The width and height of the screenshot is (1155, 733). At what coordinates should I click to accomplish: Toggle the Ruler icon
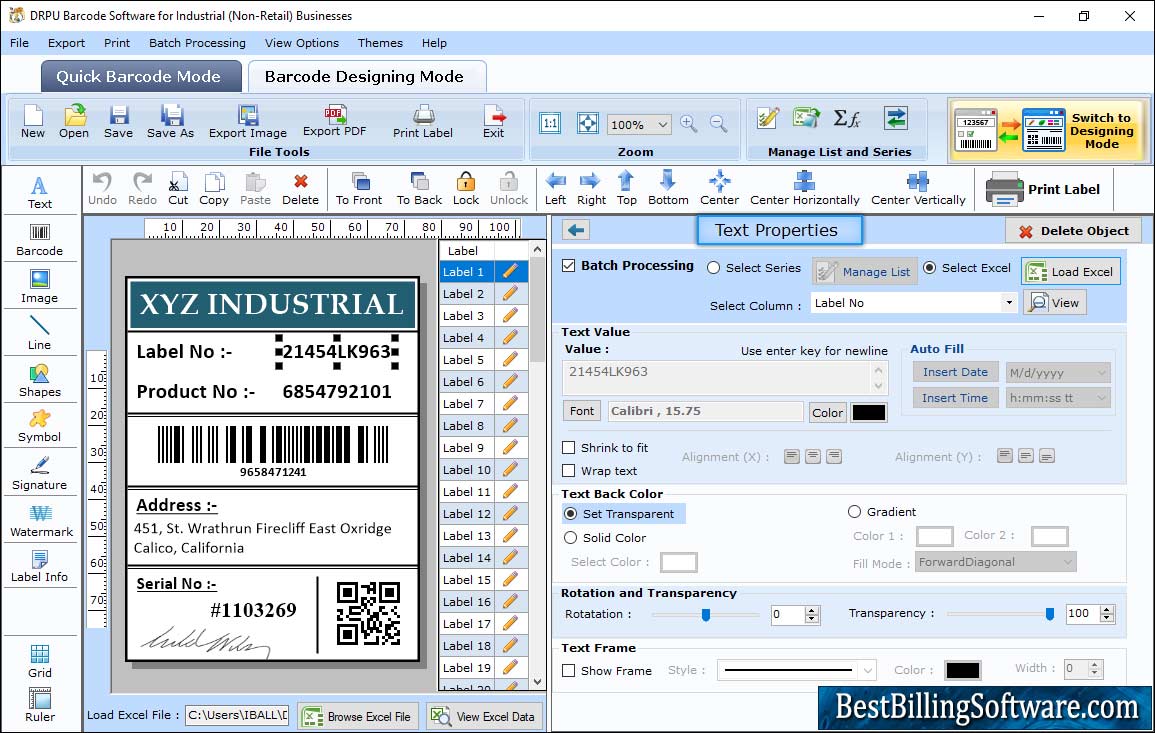pos(40,704)
